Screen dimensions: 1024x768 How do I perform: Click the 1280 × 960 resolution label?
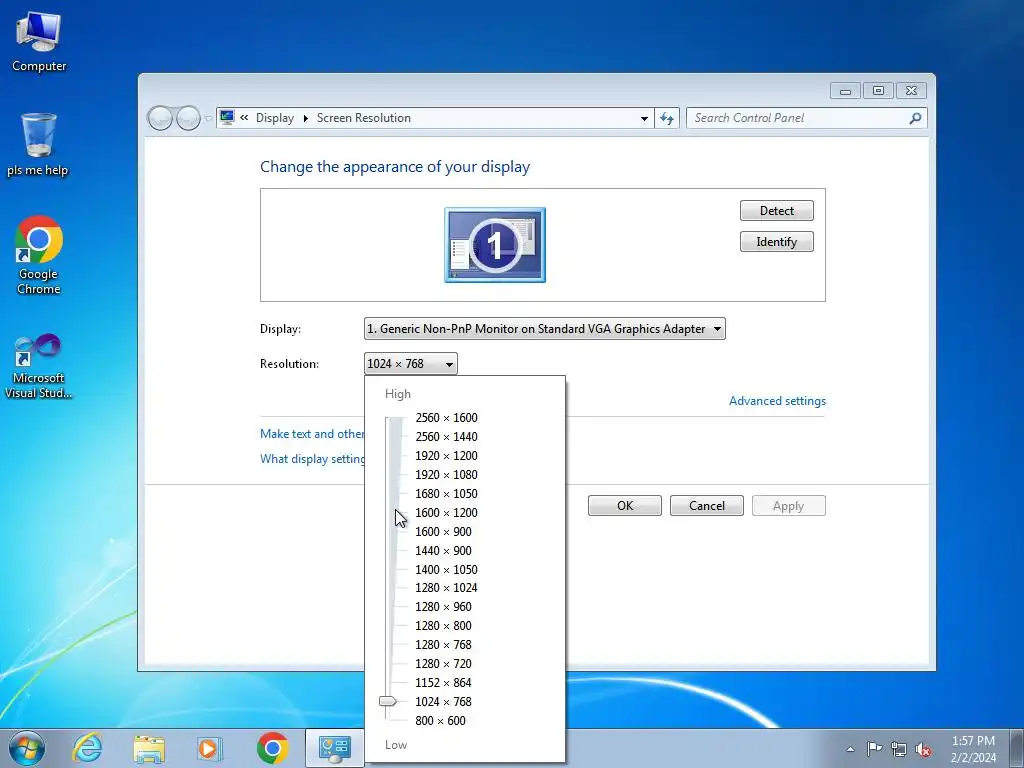point(443,606)
